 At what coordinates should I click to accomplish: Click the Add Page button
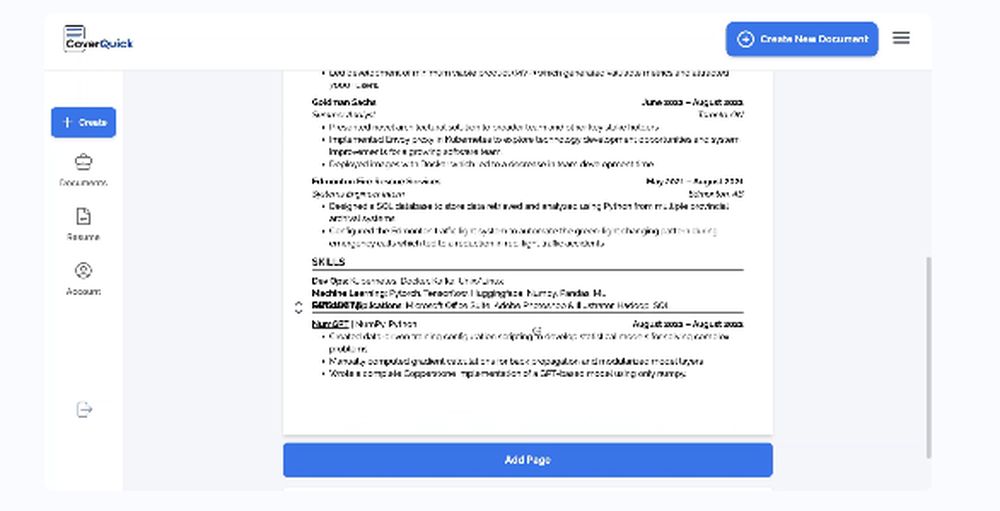point(527,460)
